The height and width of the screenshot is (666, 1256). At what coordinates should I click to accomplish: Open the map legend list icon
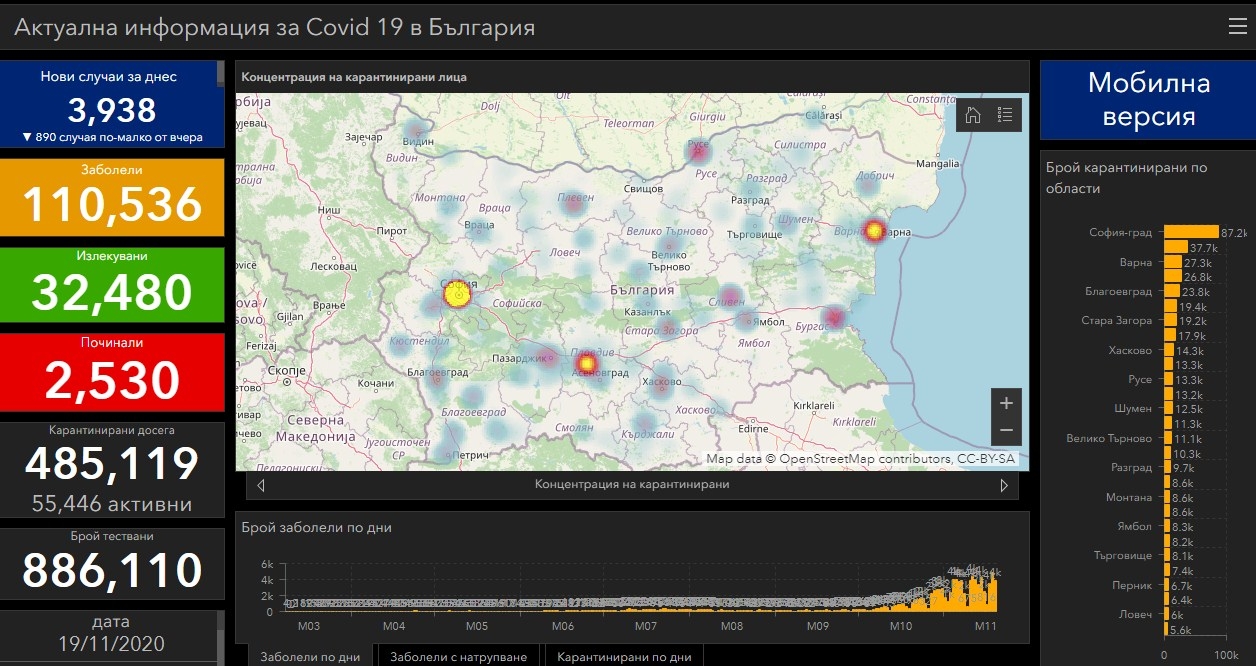pos(1005,115)
